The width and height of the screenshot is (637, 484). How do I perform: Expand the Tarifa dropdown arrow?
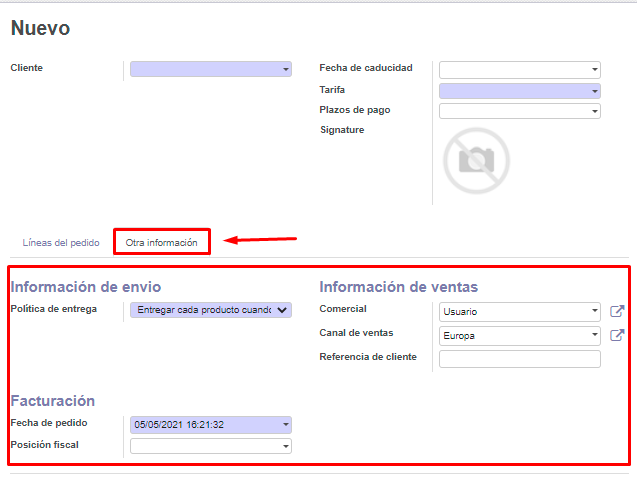click(x=595, y=91)
